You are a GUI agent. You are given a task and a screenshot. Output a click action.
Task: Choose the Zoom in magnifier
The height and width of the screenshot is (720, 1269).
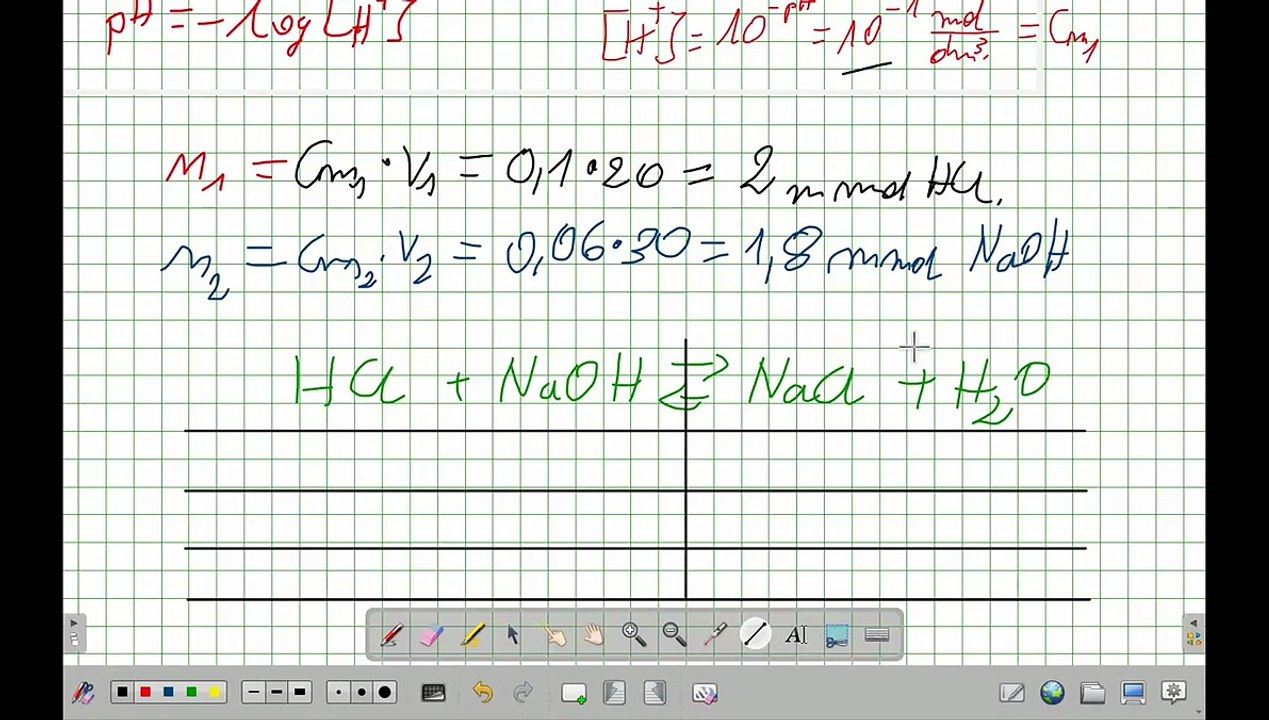[633, 635]
